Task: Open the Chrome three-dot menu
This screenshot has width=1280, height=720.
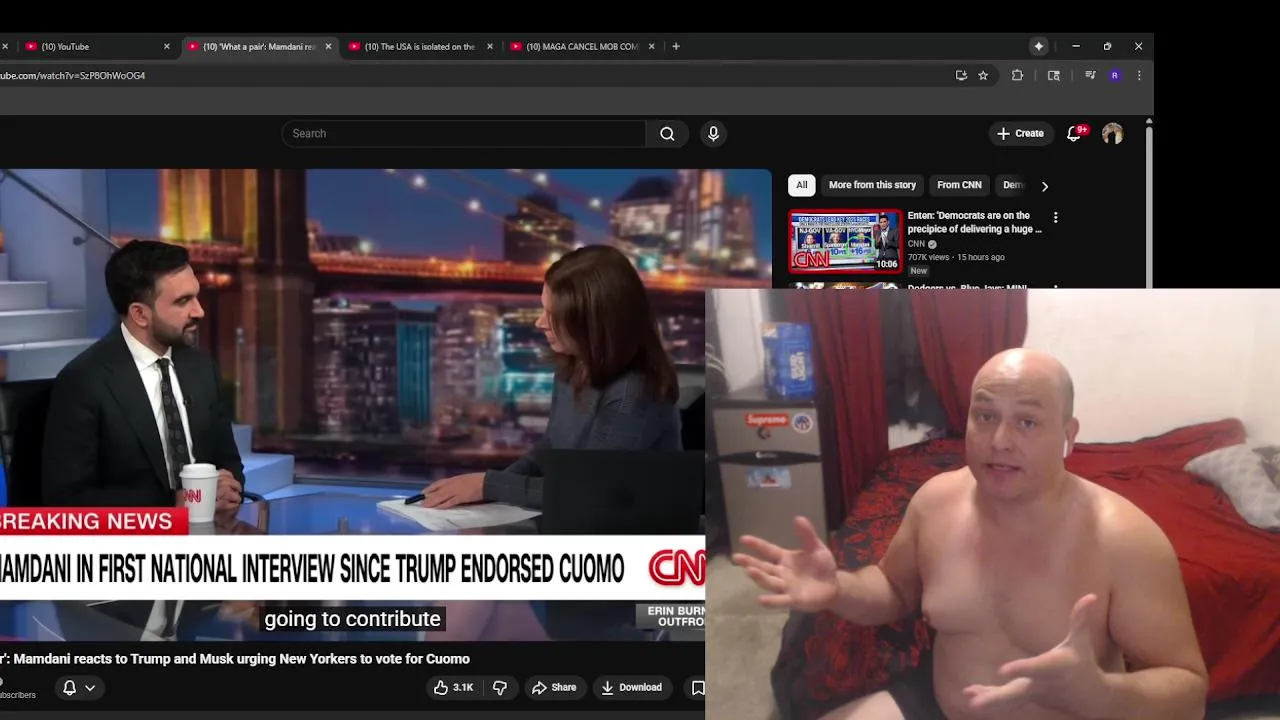Action: coord(1139,75)
